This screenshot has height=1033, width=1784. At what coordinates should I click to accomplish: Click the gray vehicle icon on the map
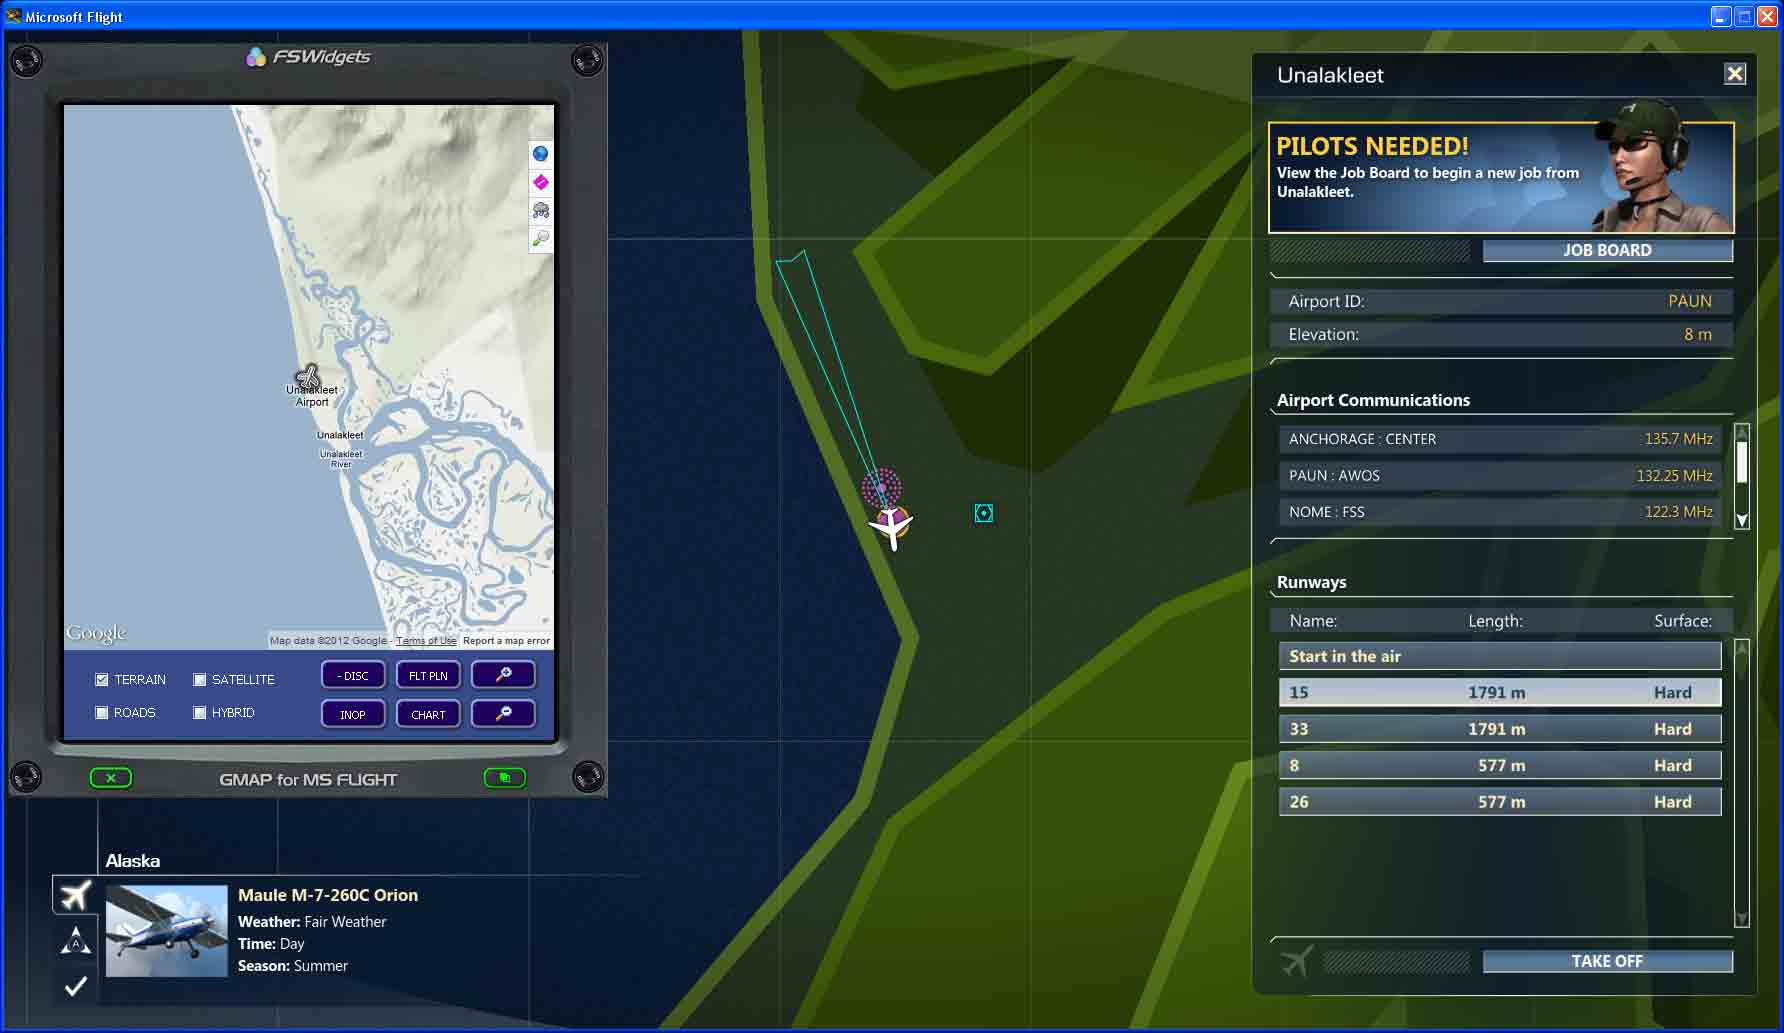click(540, 210)
